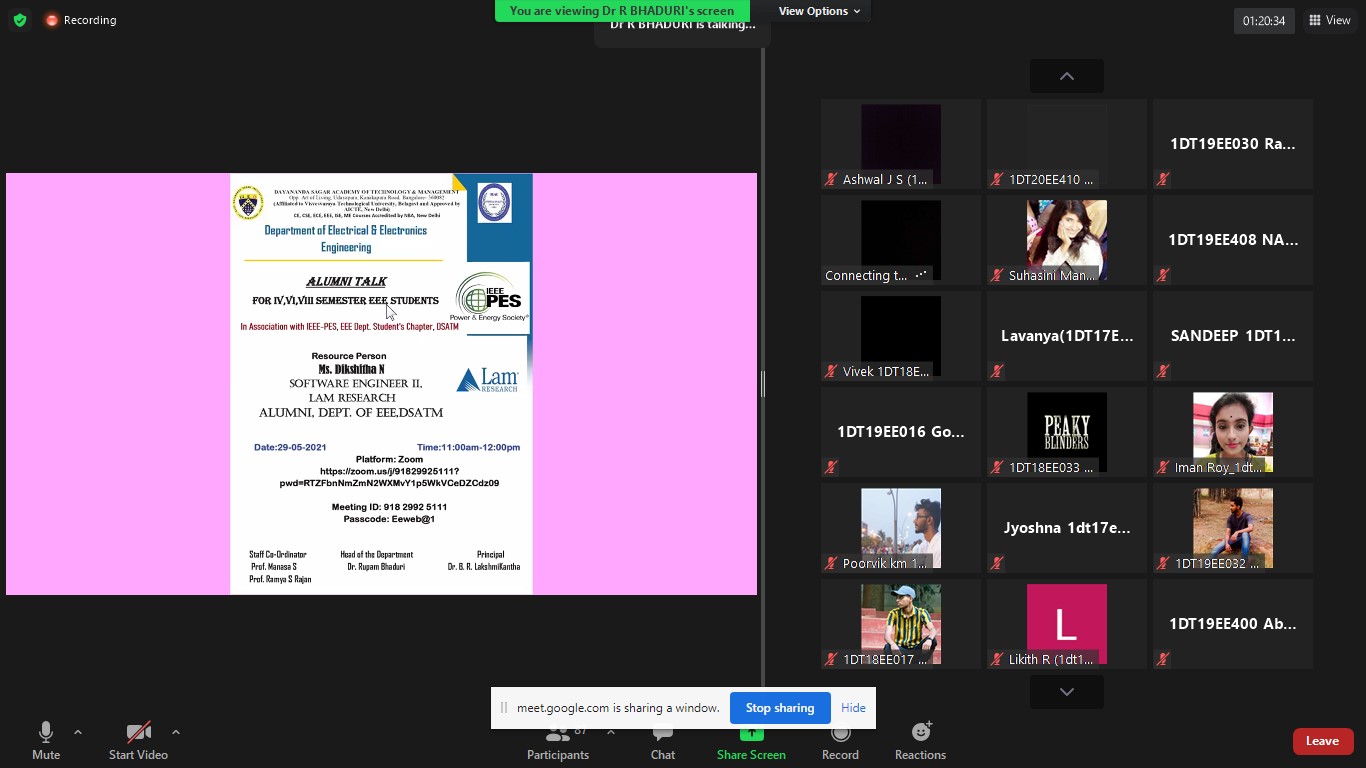Select the Ashwal J S participant tile
Viewport: 1366px width, 768px height.
901,144
